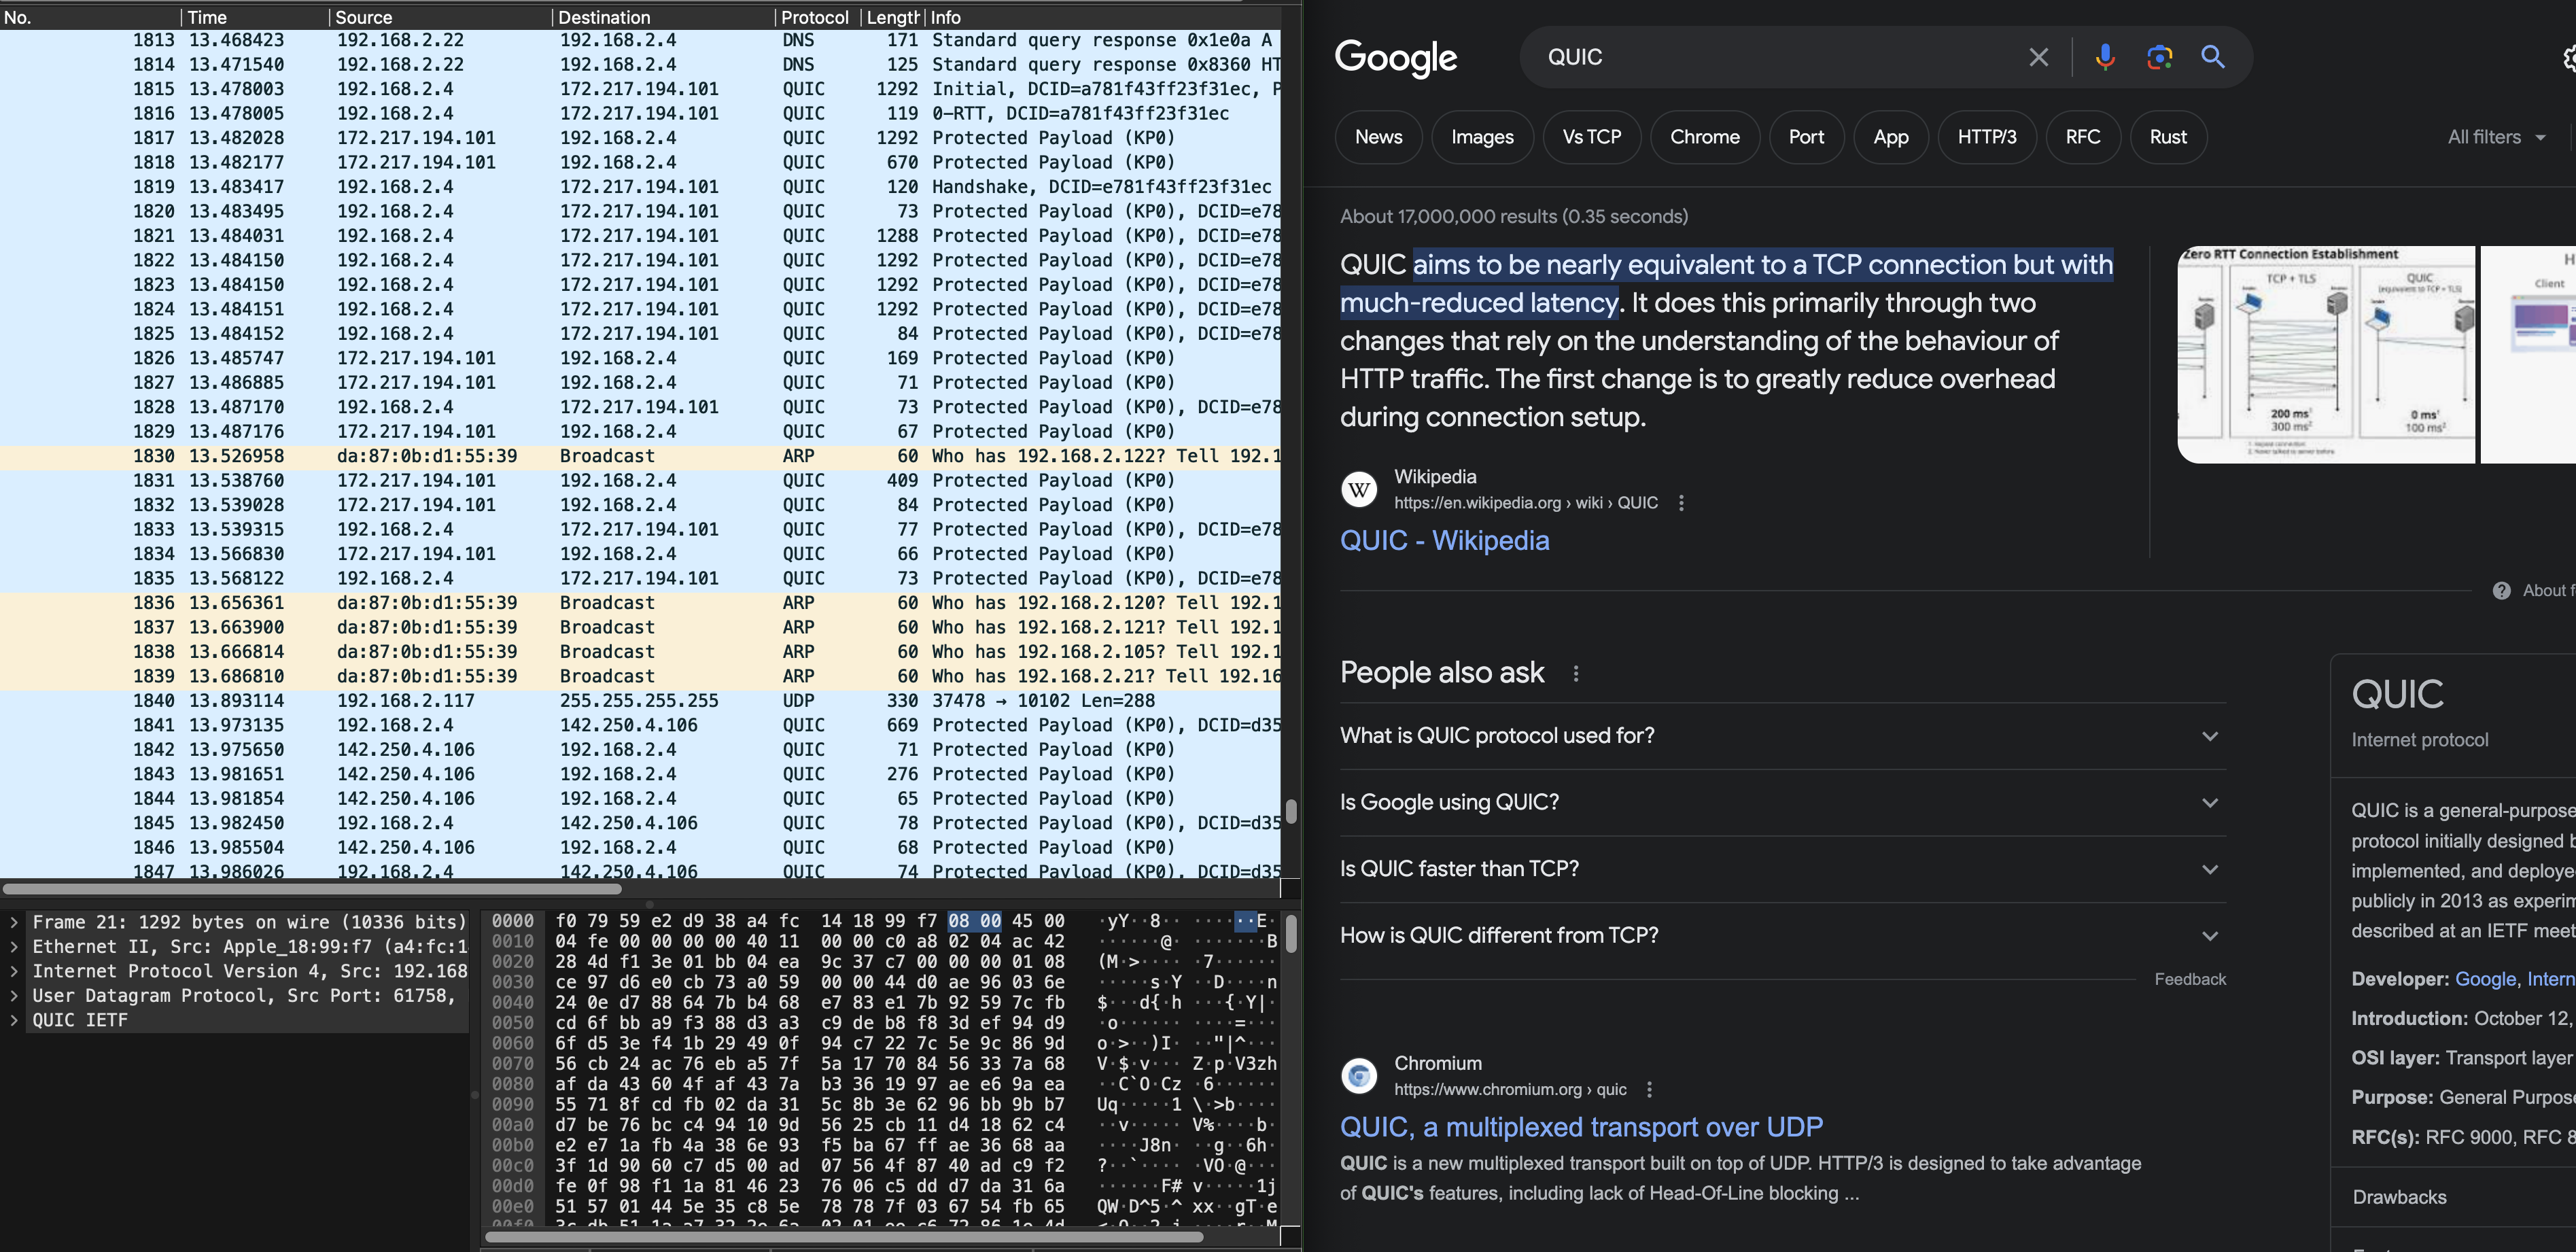Click the magnifying glass search button
Image resolution: width=2576 pixels, height=1252 pixels.
point(2213,57)
